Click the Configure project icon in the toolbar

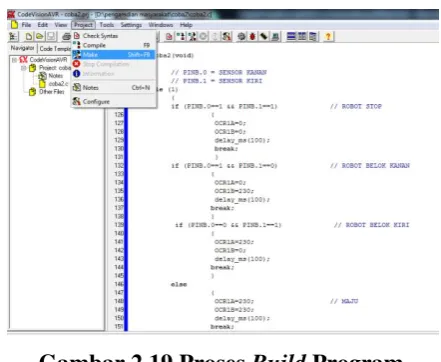226,36
